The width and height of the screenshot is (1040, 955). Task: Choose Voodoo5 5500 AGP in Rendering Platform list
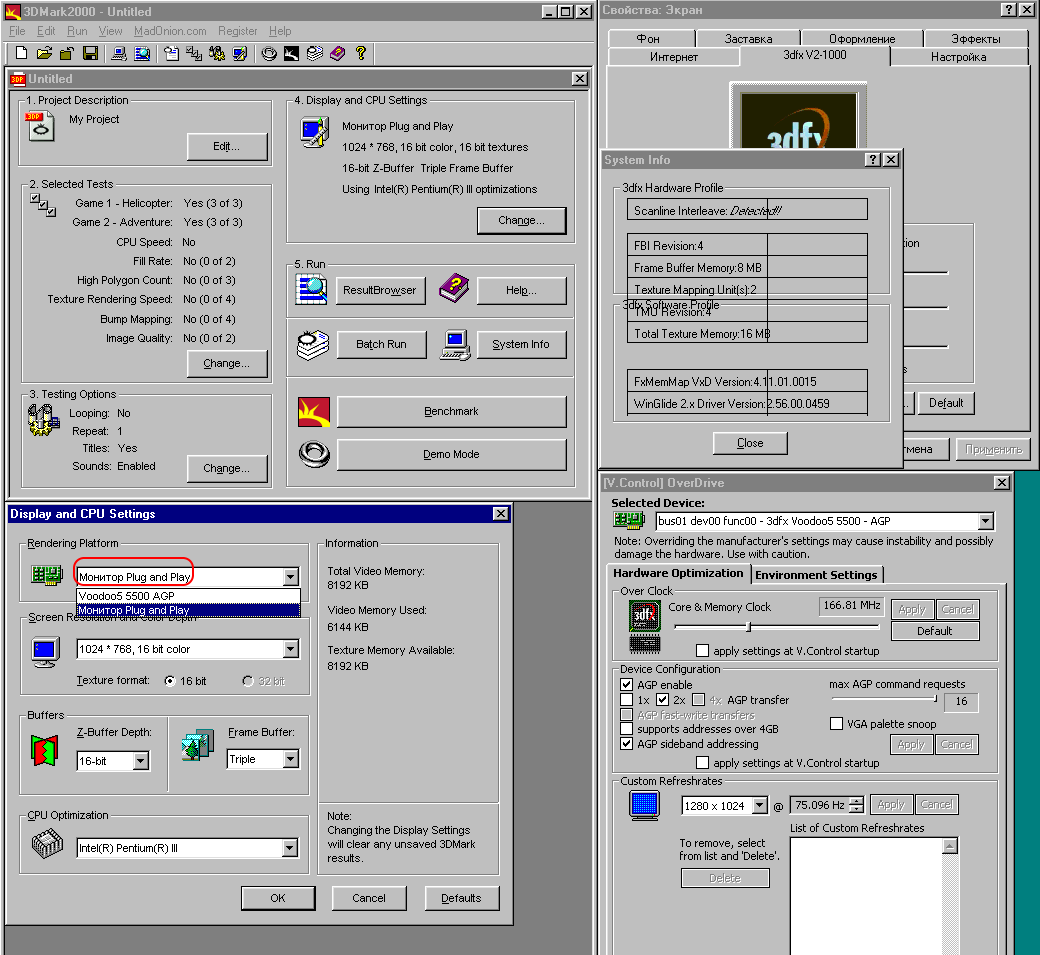point(188,596)
